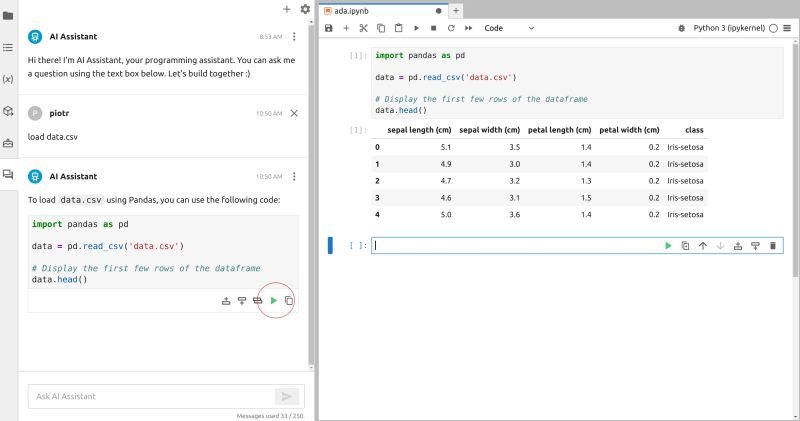Open the table of contents sidebar icon
Image resolution: width=800 pixels, height=421 pixels.
(8, 47)
